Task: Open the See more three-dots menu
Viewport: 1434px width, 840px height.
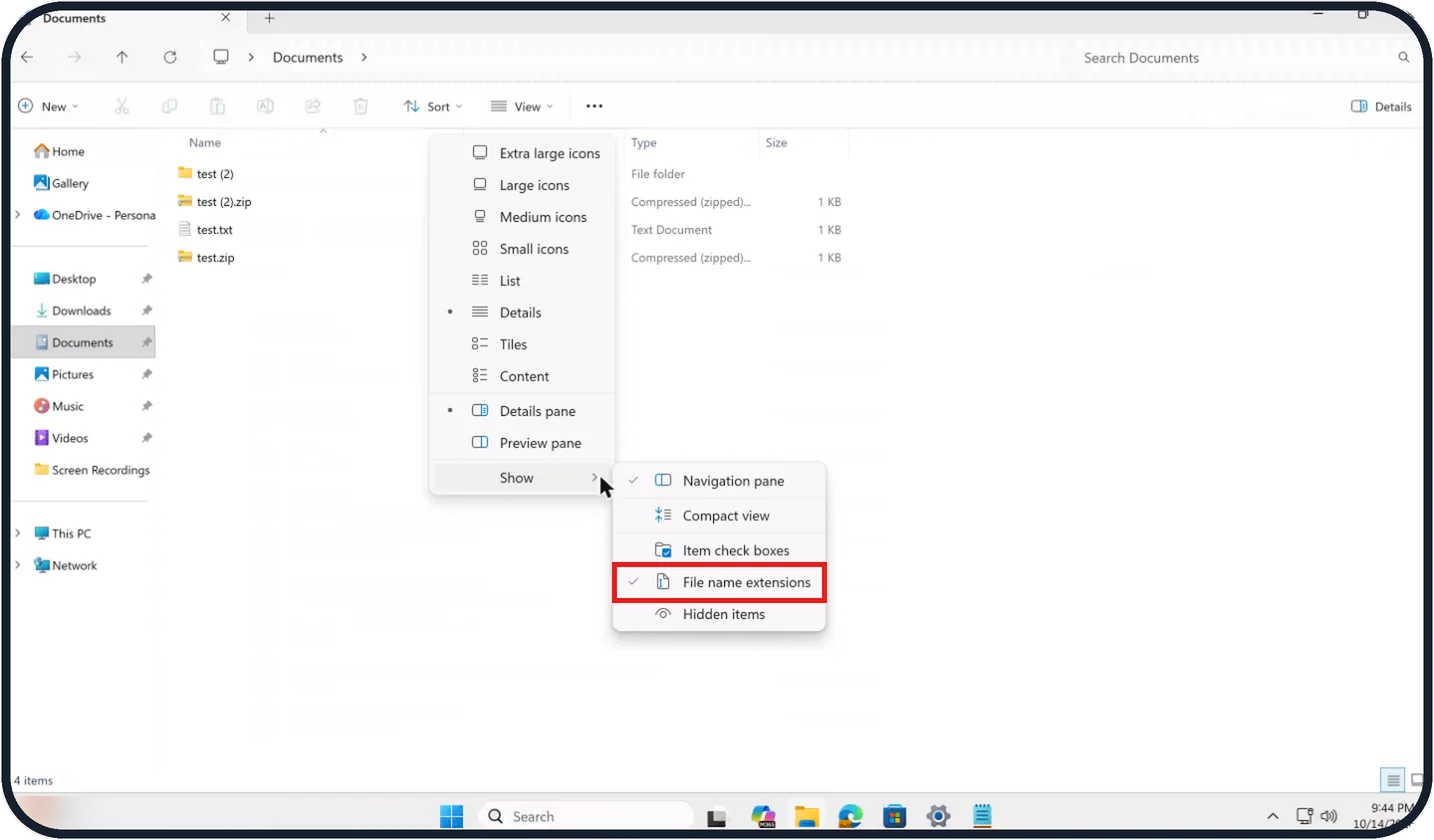Action: (595, 106)
